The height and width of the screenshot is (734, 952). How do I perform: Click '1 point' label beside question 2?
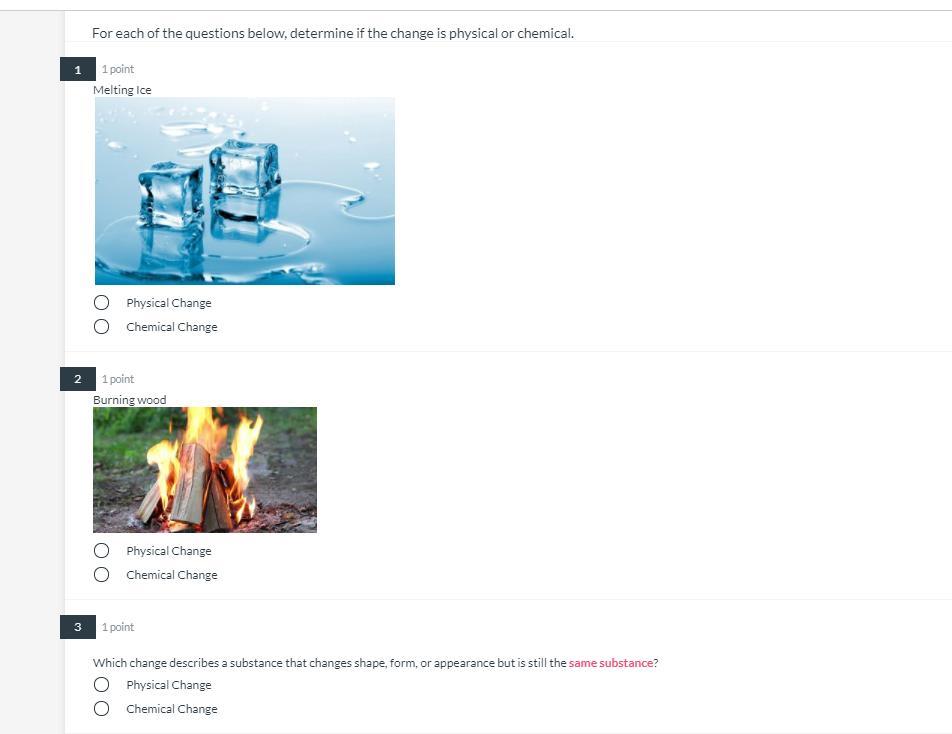(118, 379)
